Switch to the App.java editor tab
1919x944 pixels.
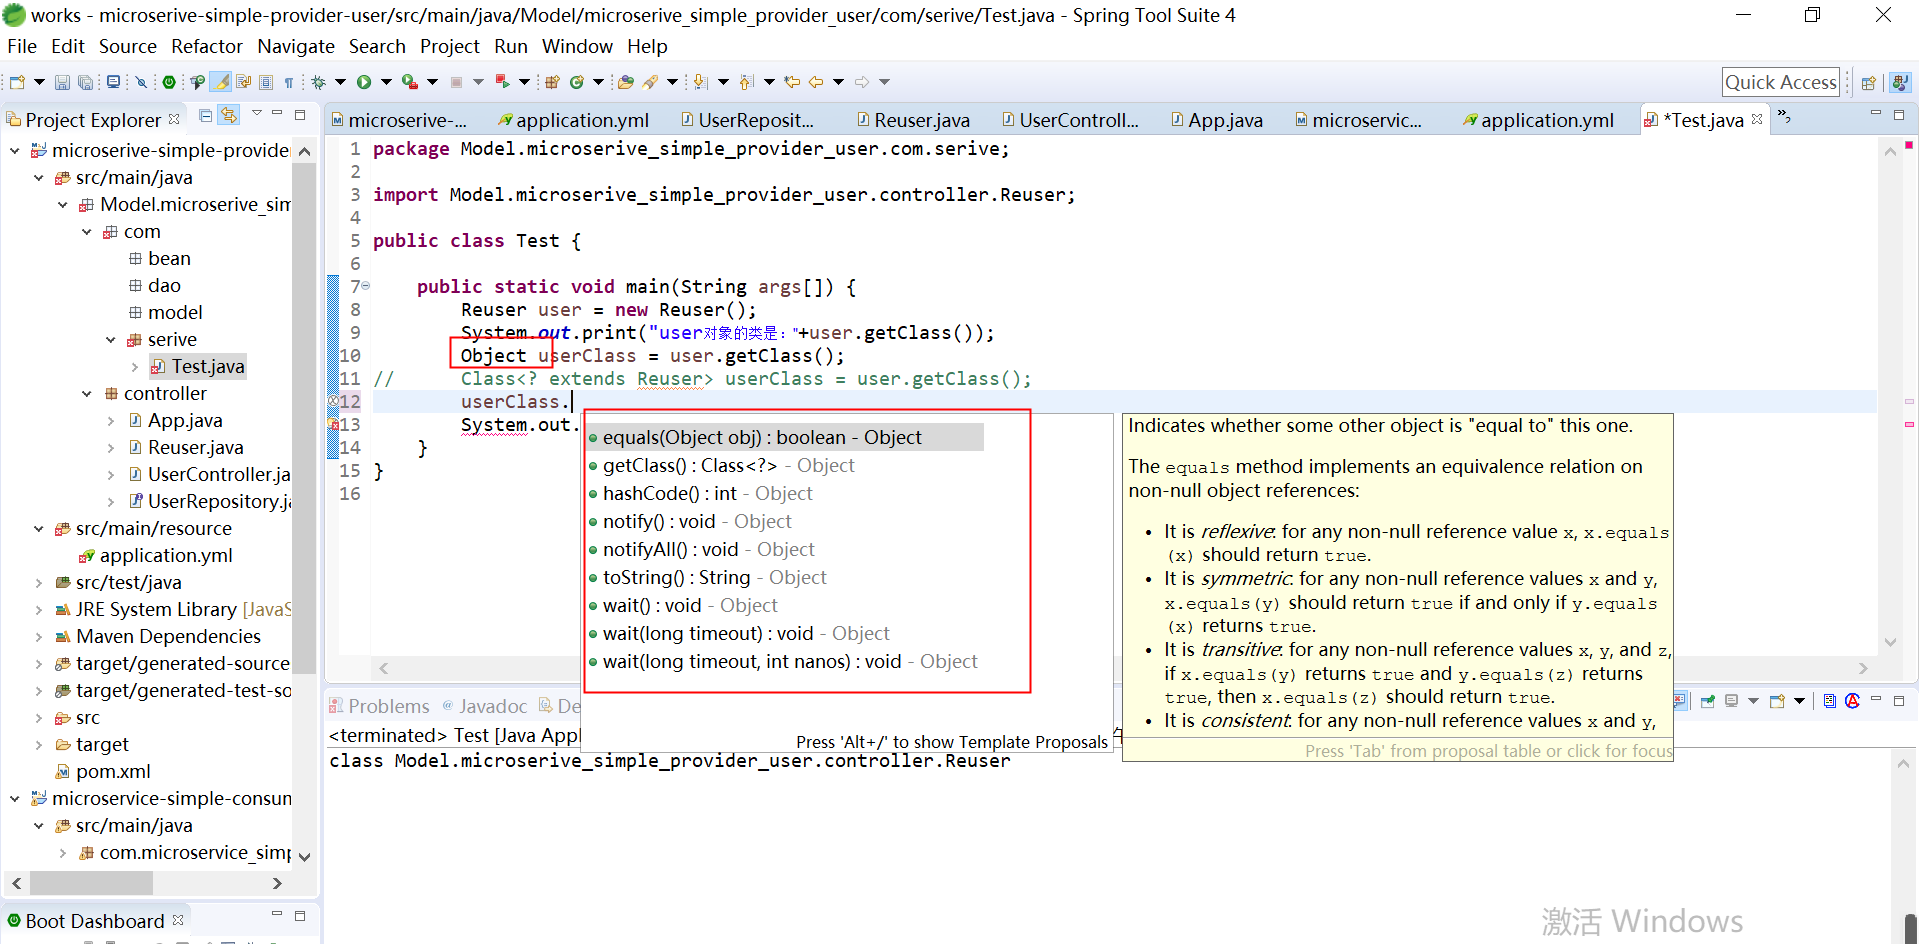pos(1217,120)
